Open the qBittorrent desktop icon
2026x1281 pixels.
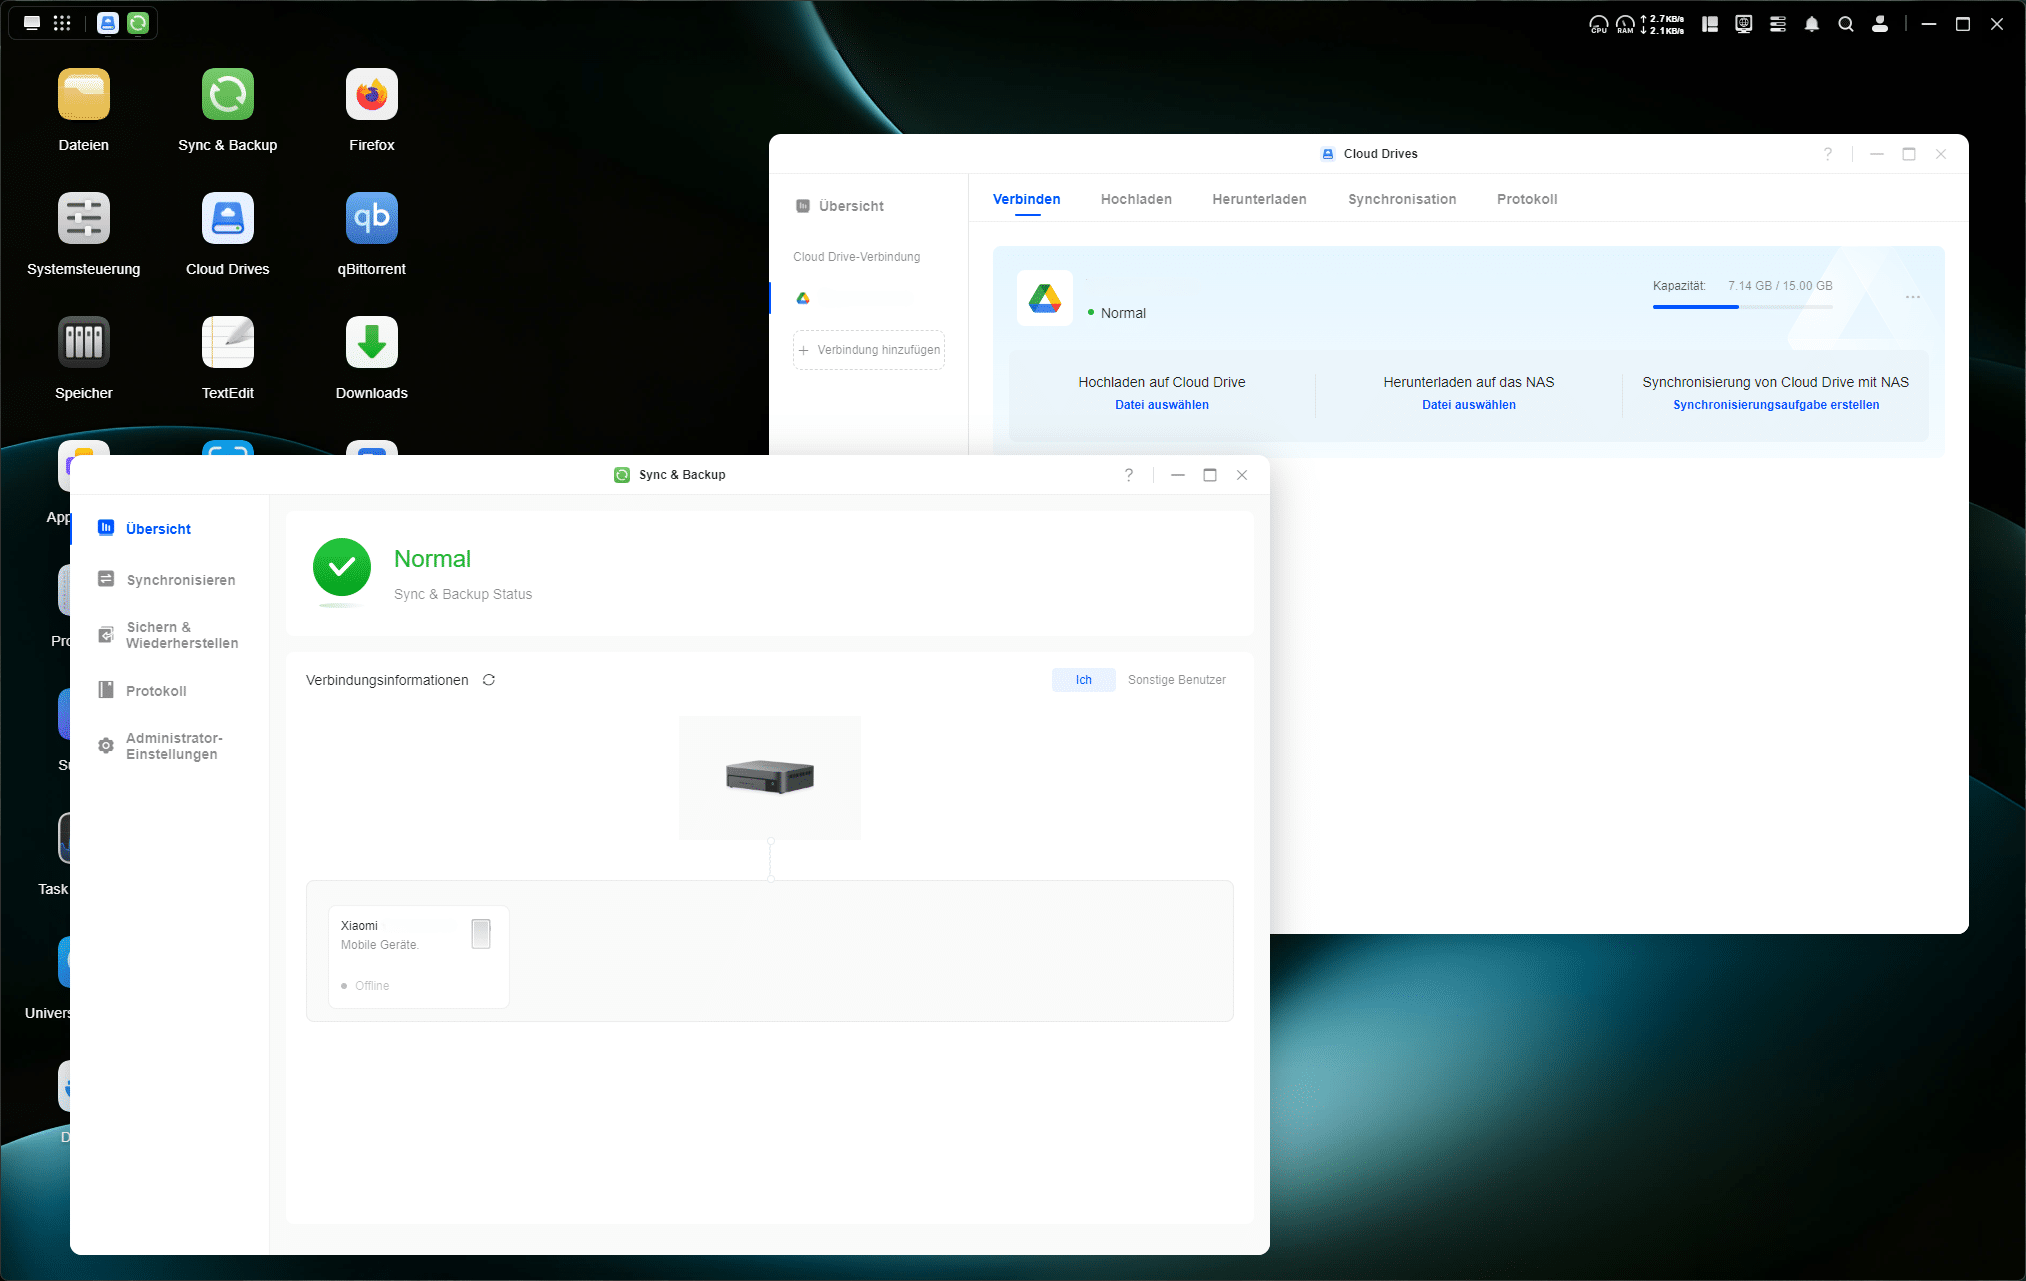point(371,219)
